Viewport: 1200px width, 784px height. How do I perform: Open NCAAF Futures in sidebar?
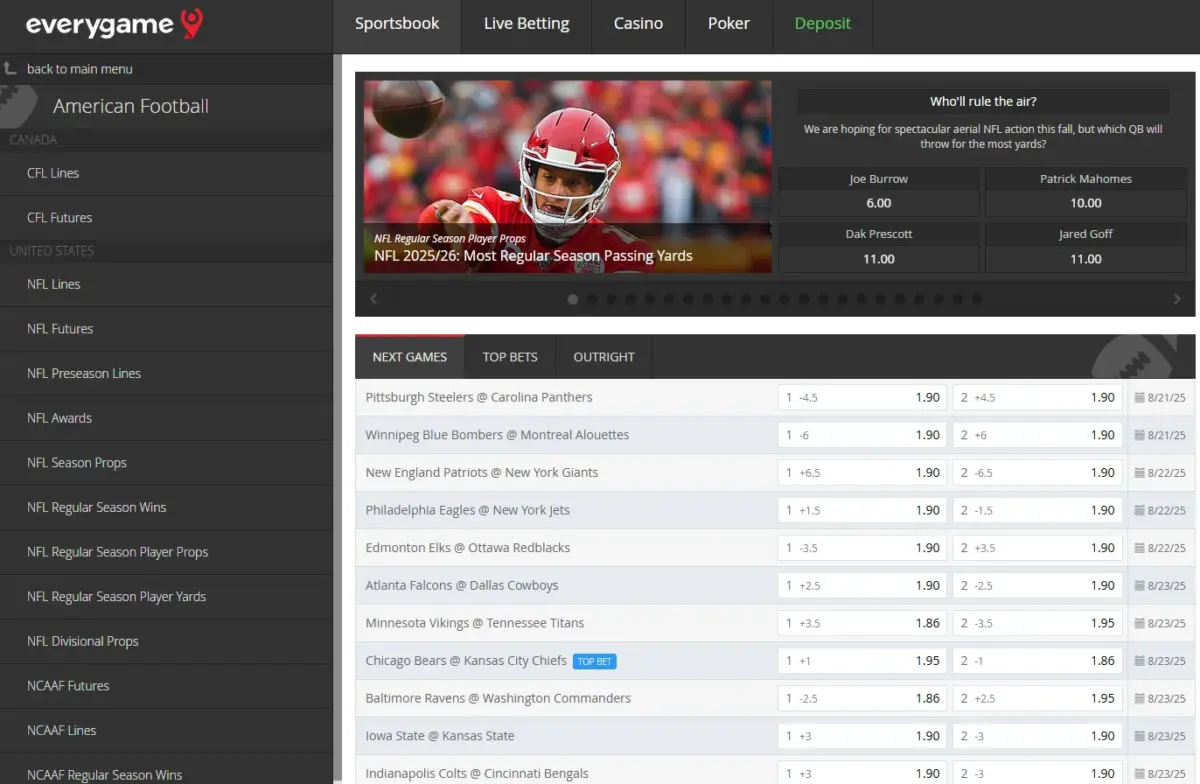166,686
